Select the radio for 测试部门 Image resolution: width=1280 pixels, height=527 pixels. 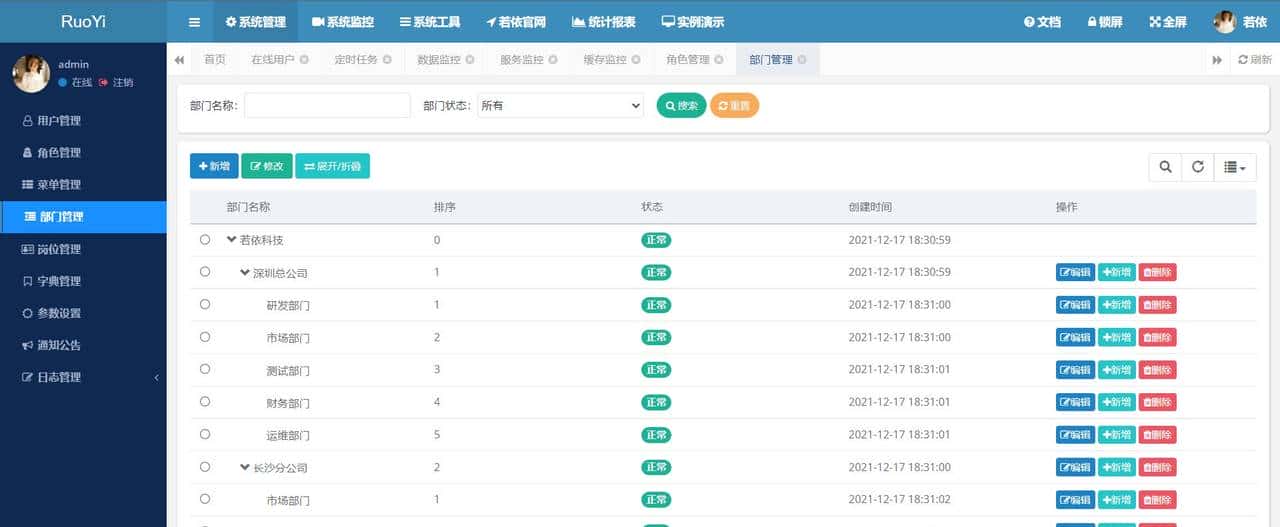205,369
